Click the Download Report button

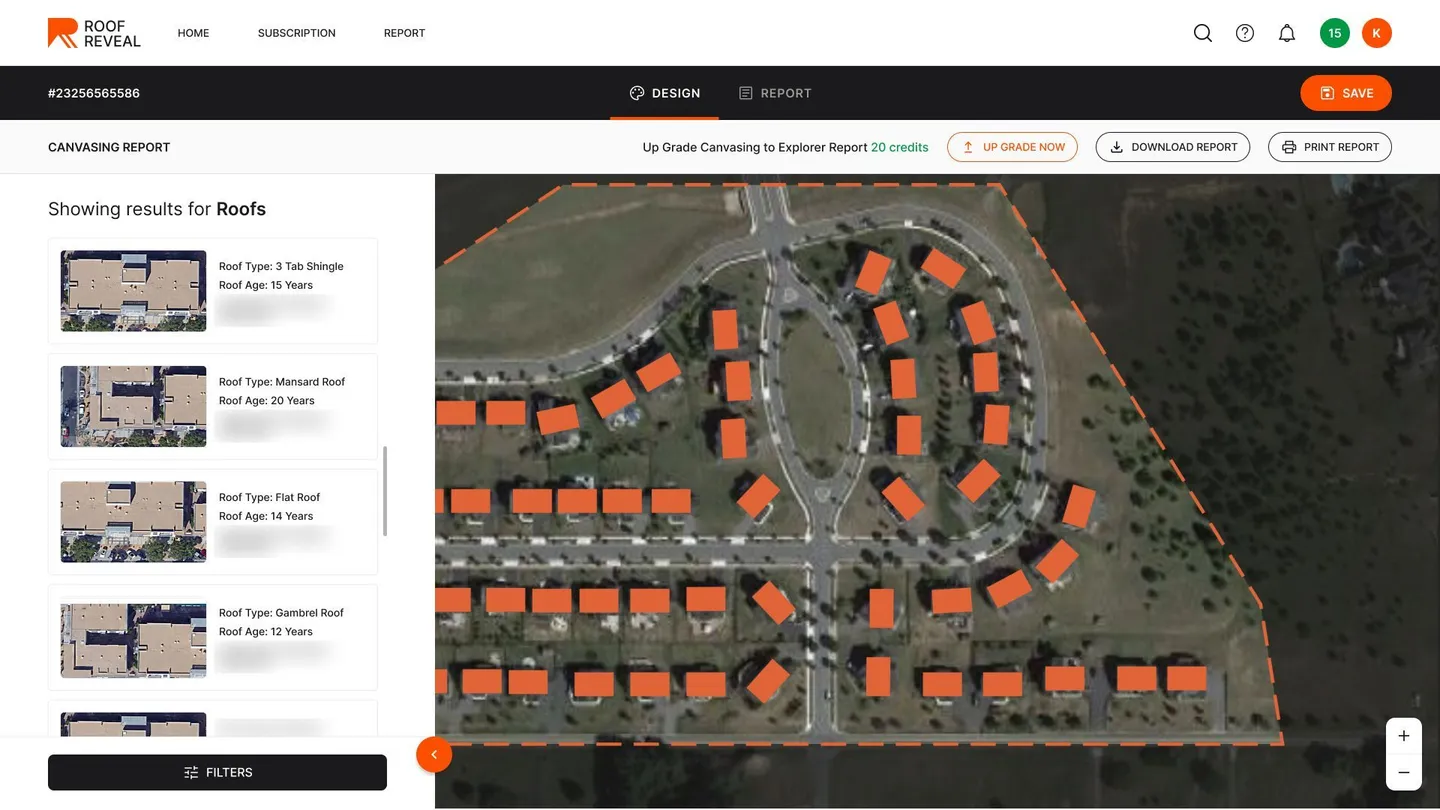tap(1173, 147)
